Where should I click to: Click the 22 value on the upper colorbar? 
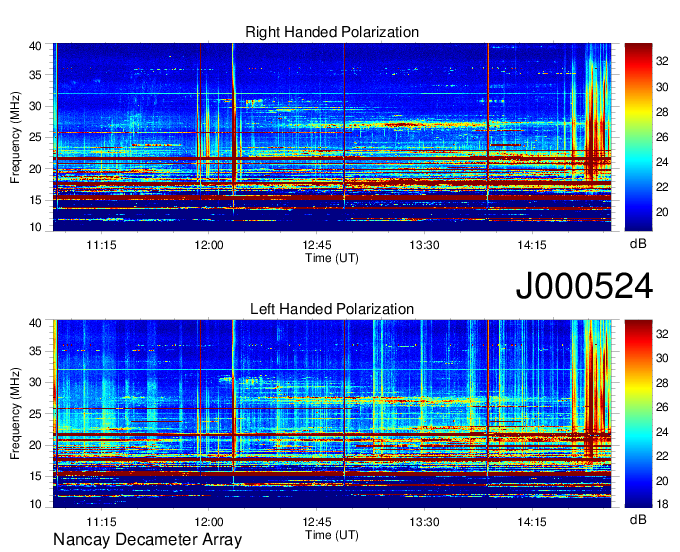point(662,187)
